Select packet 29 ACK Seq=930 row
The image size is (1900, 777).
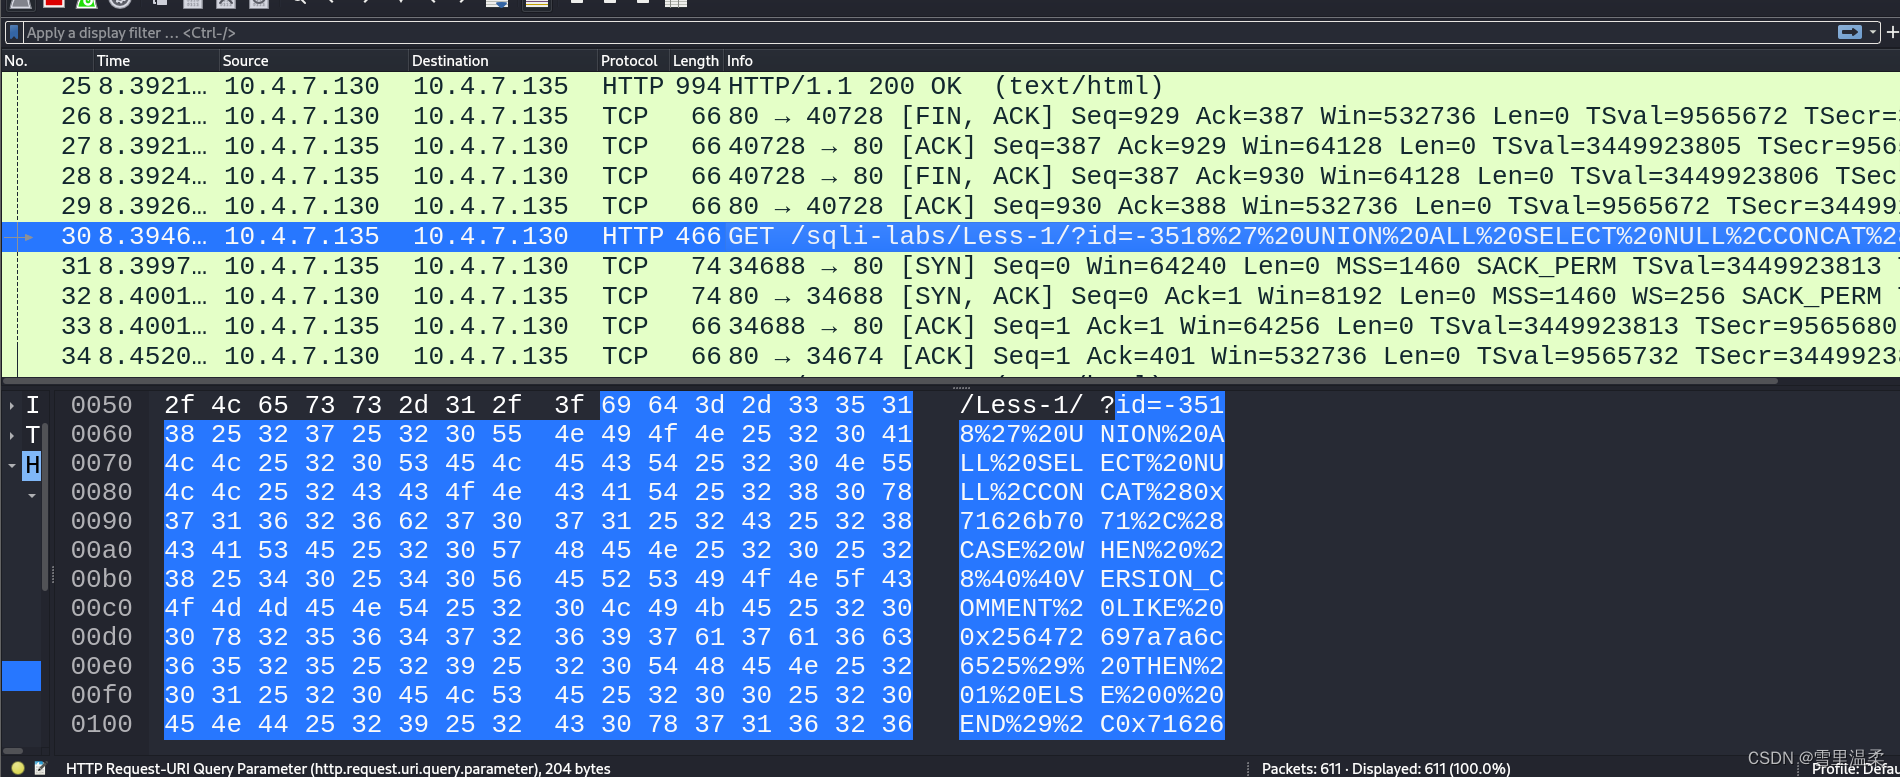tap(950, 206)
